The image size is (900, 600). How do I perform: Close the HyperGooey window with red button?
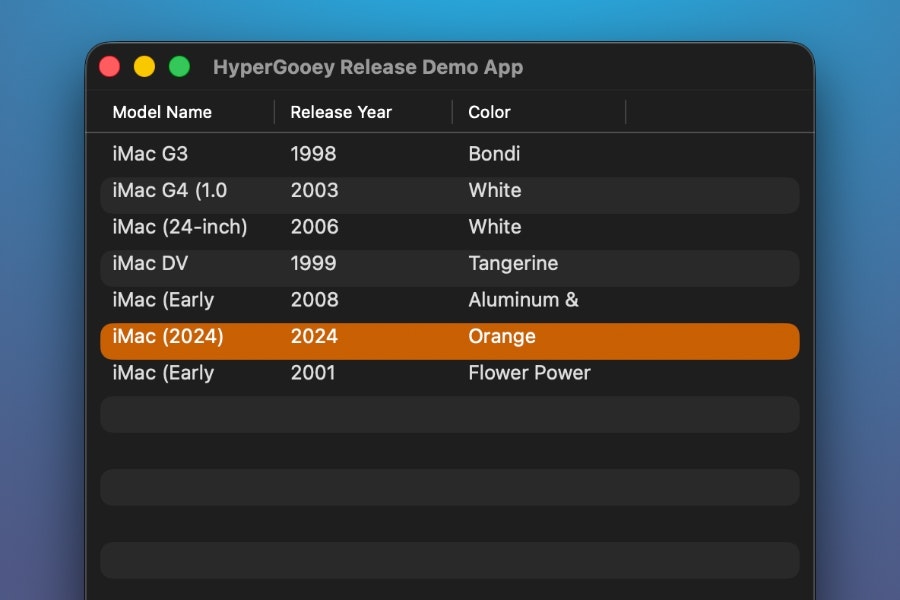point(110,67)
